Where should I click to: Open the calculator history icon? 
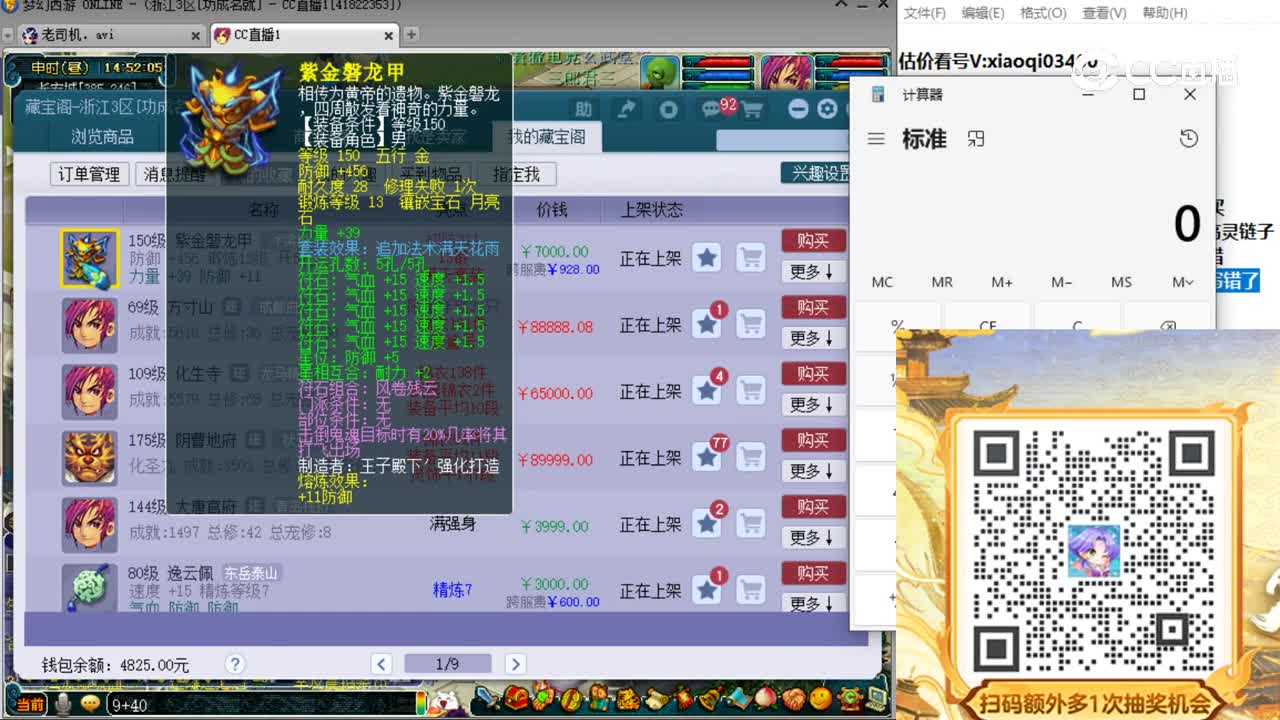1188,139
